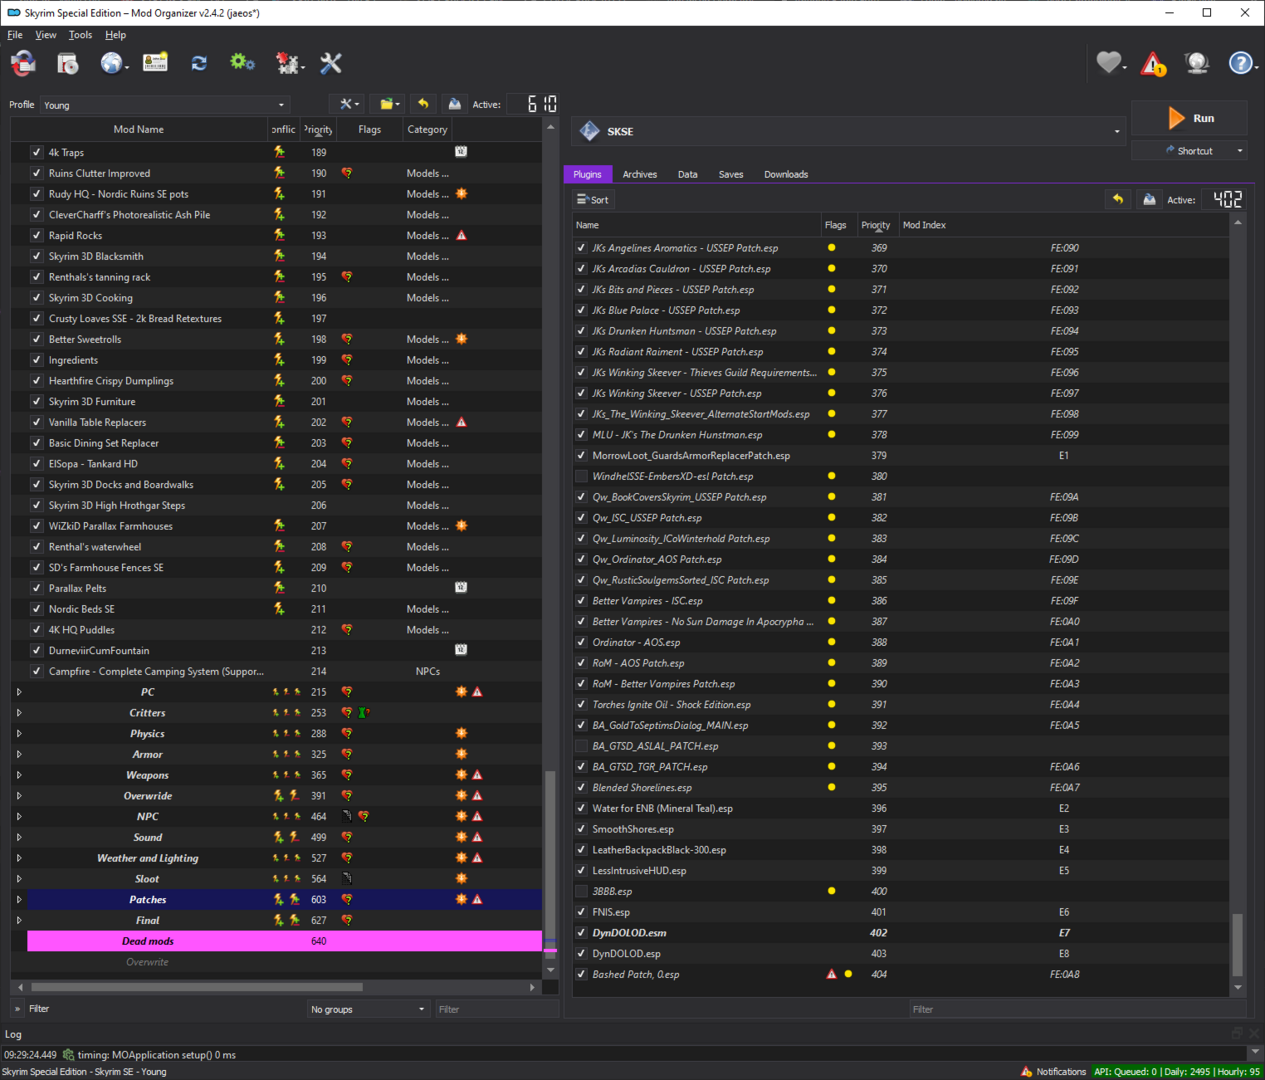Open the File menu
Viewport: 1265px width, 1080px height.
click(15, 35)
